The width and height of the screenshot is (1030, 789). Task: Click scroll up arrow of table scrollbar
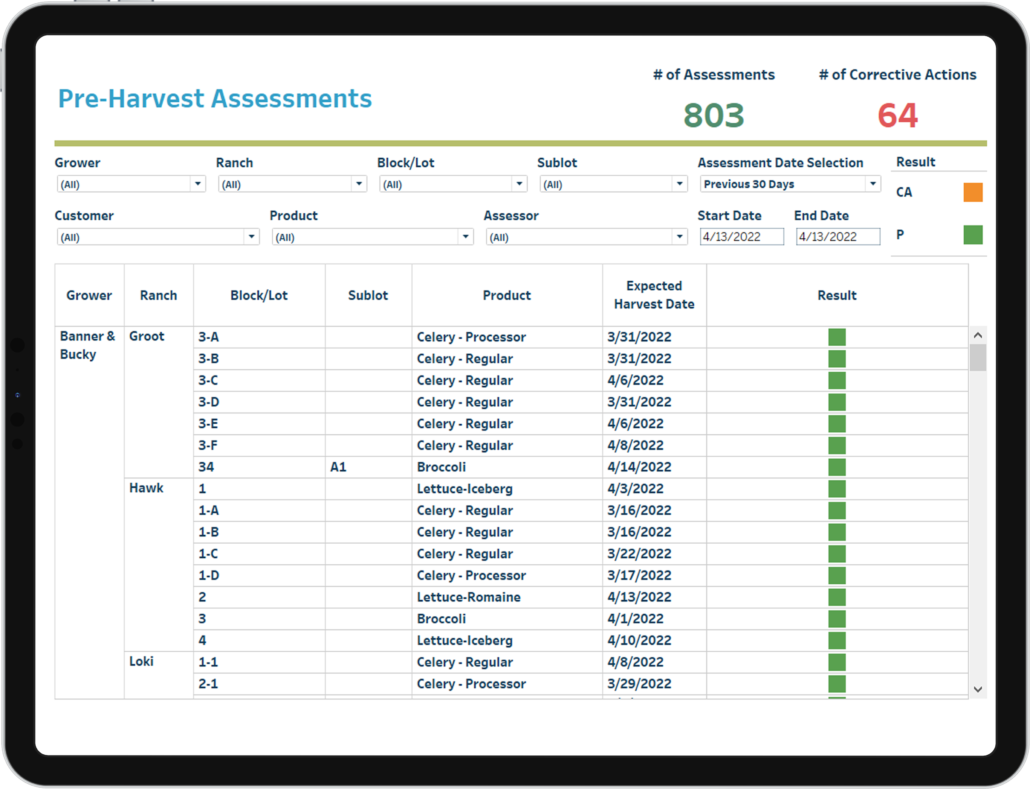pos(978,335)
